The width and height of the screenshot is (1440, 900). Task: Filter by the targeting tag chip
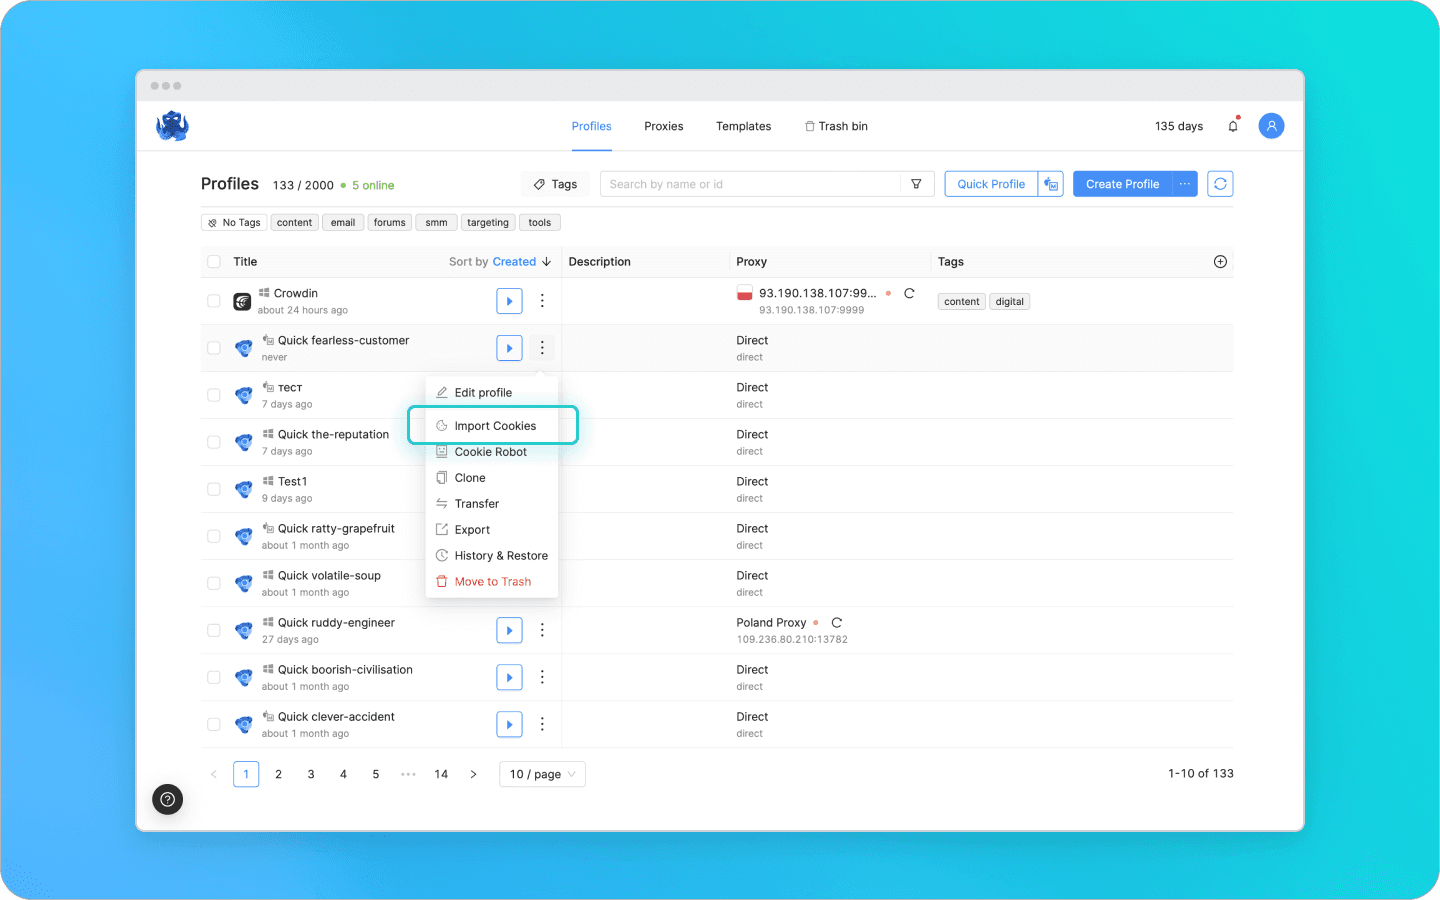pos(488,223)
